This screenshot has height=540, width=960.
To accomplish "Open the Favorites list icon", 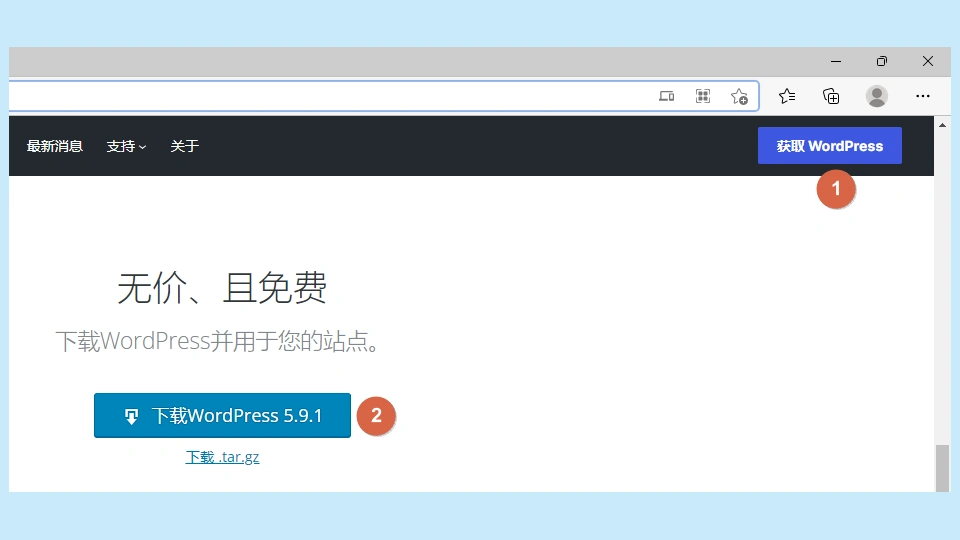I will [787, 96].
